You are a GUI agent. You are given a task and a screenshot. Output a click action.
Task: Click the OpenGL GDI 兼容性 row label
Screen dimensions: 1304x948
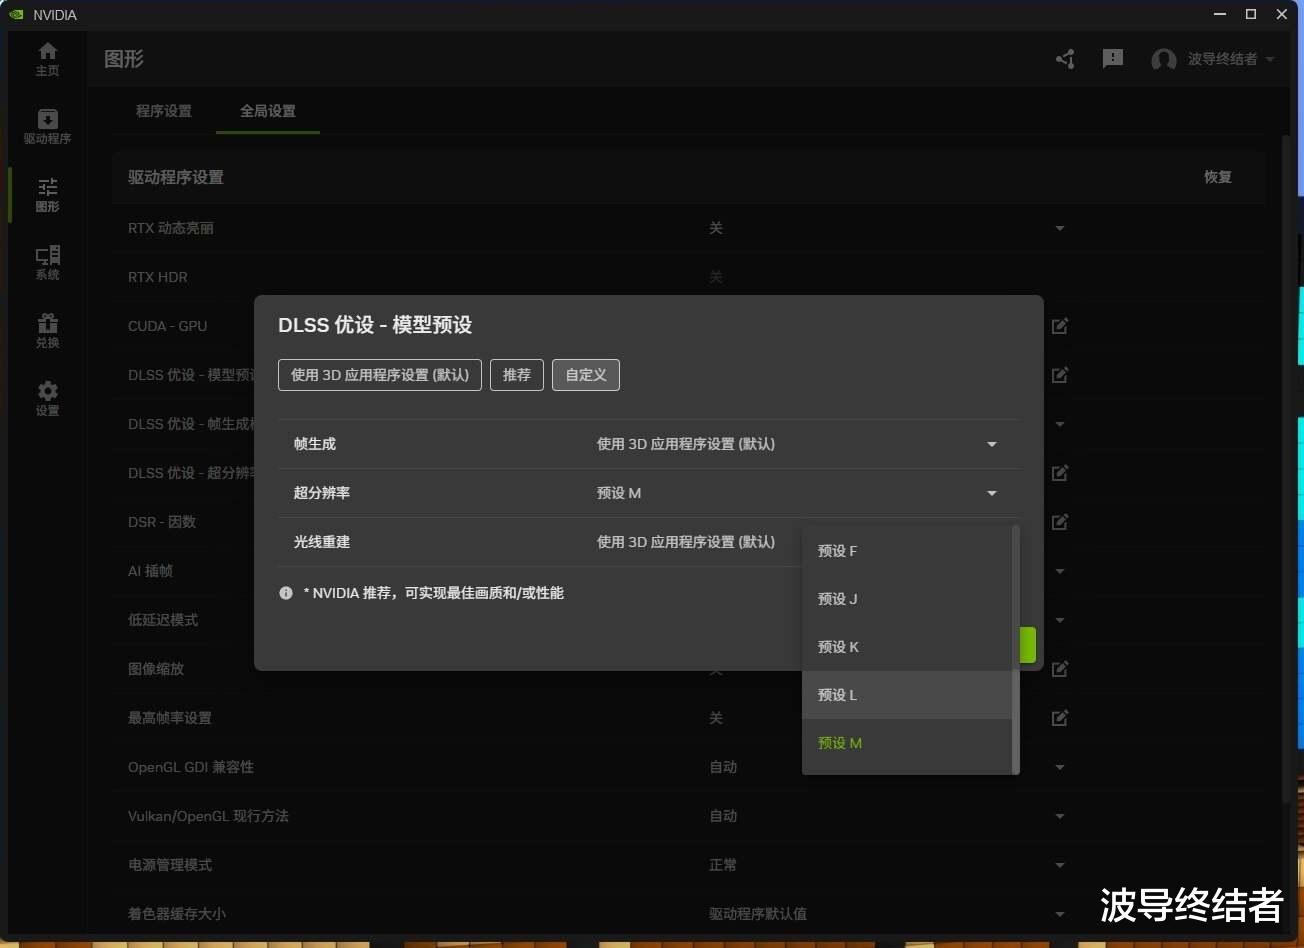(191, 767)
